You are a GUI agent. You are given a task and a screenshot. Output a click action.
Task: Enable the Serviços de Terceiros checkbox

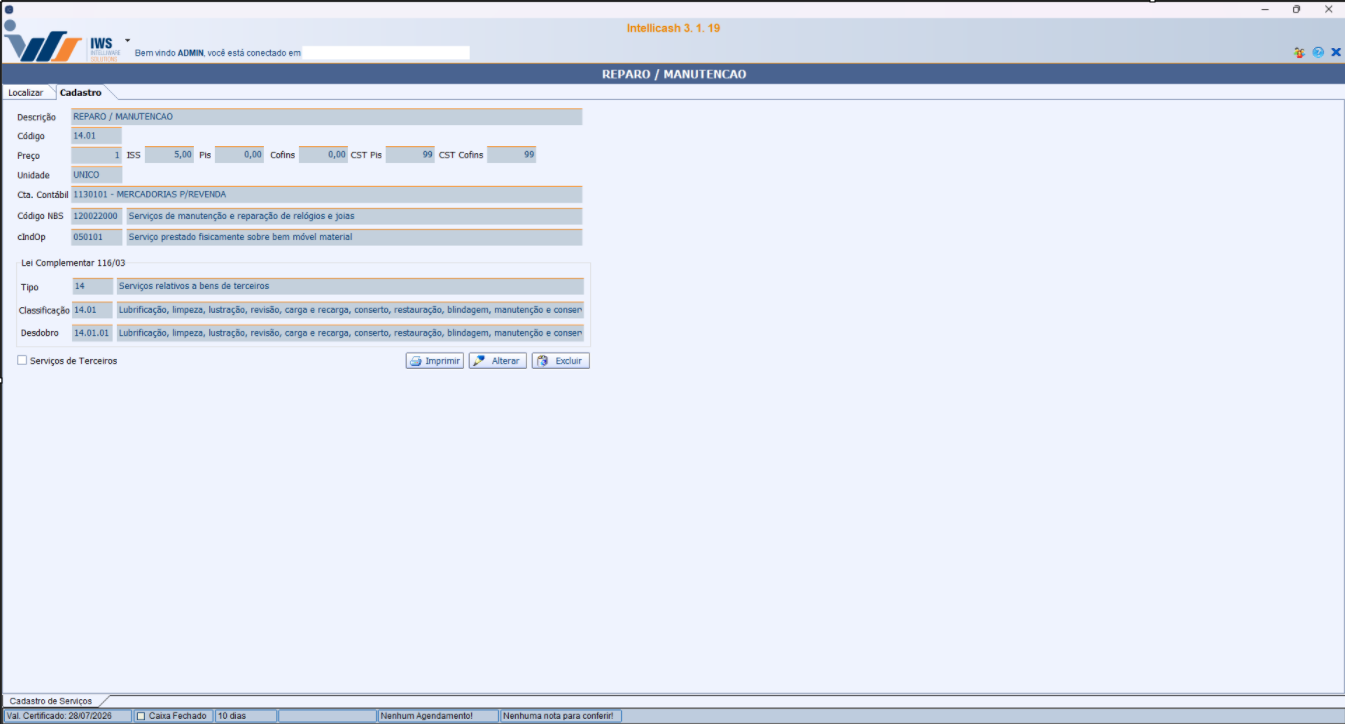pos(22,361)
